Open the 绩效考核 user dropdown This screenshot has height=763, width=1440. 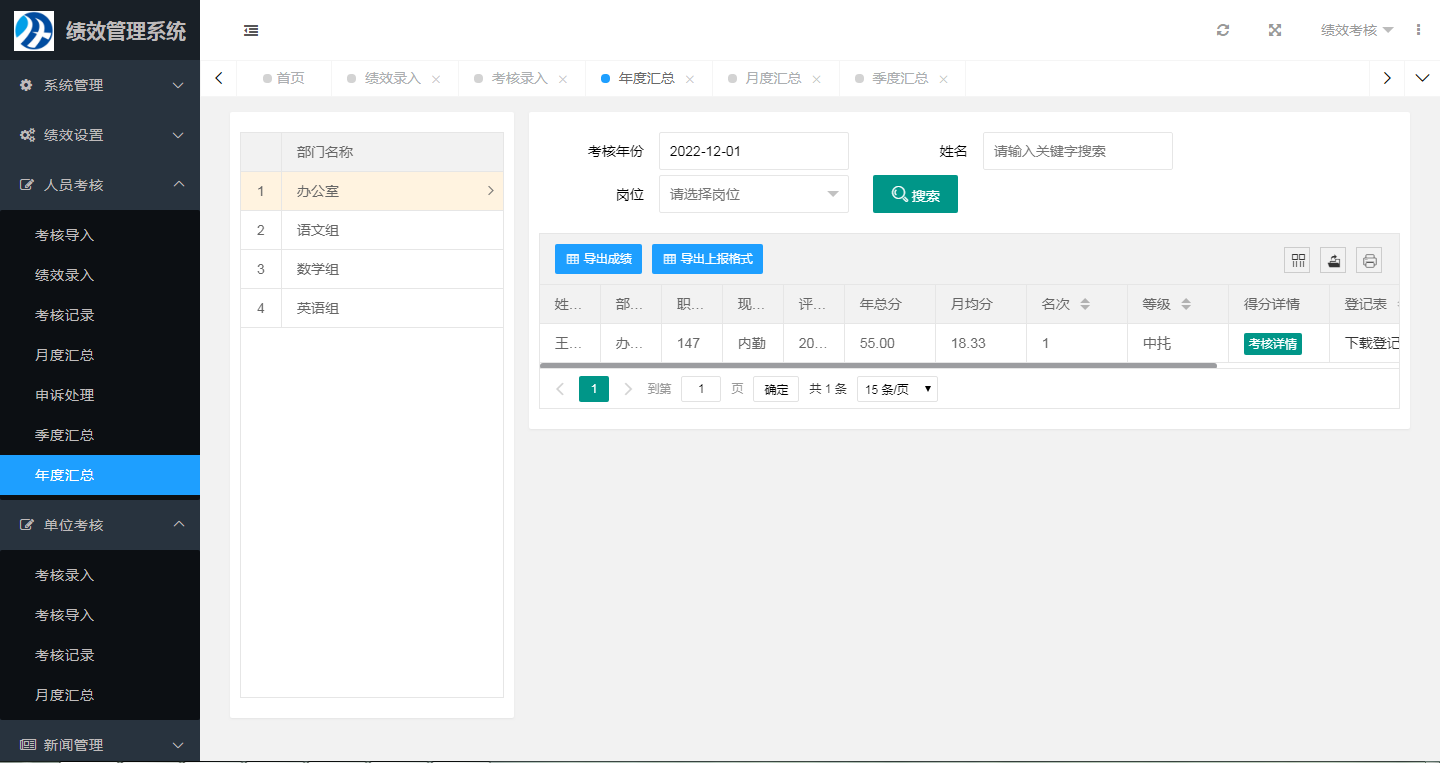1356,30
